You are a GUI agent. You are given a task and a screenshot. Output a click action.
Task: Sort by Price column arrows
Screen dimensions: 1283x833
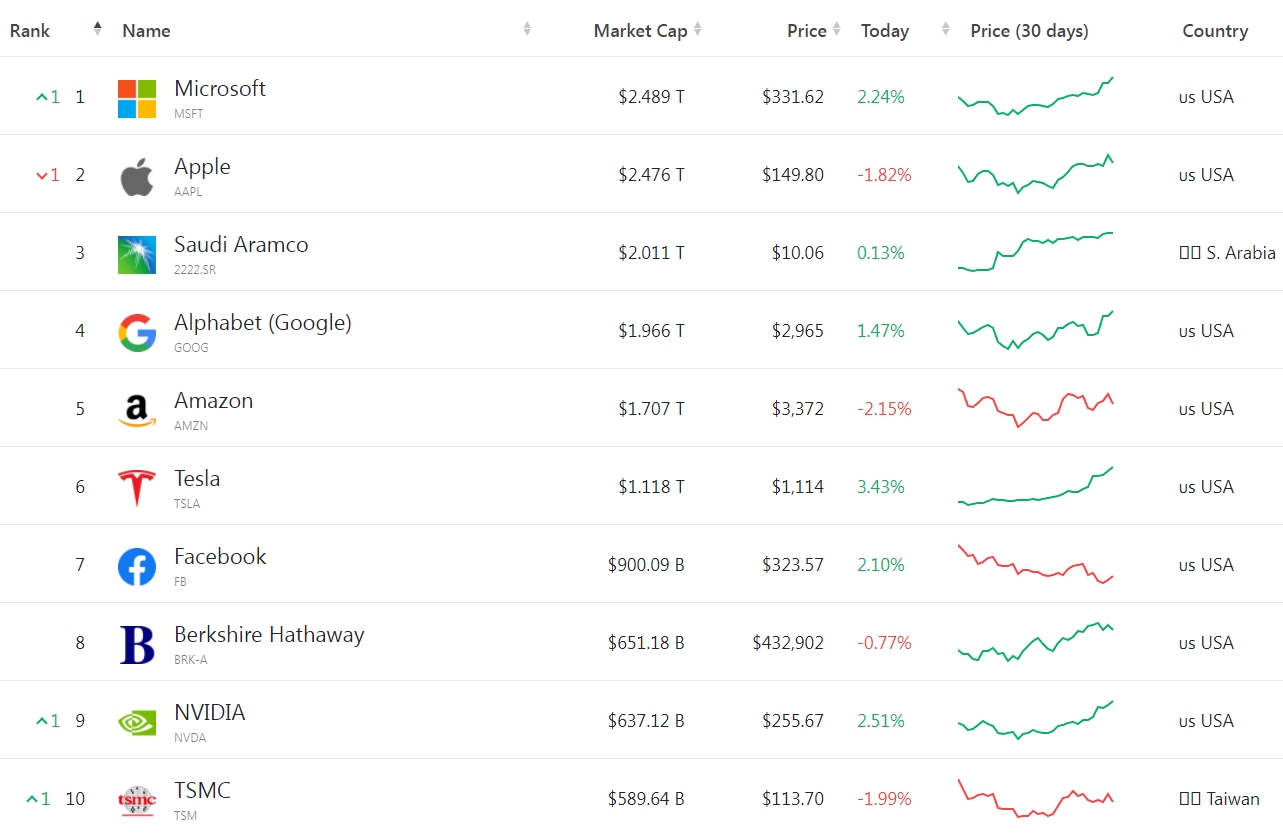836,30
